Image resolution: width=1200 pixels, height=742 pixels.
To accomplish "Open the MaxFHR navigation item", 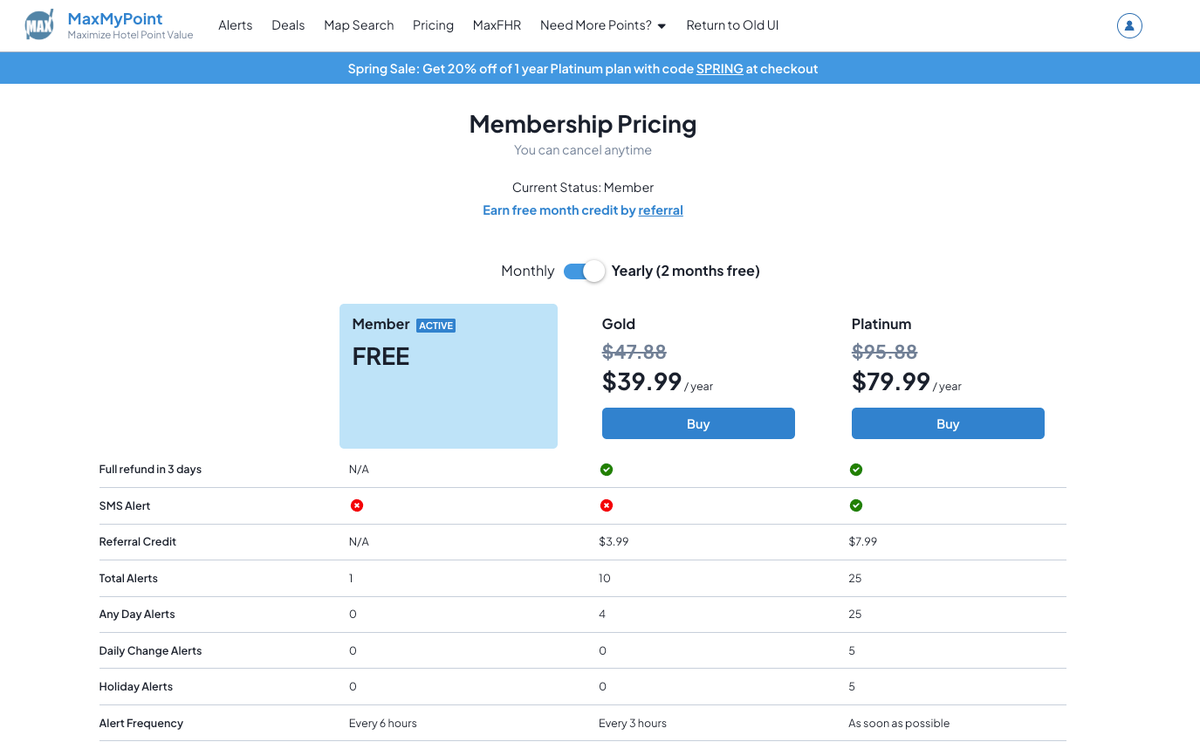I will point(496,25).
